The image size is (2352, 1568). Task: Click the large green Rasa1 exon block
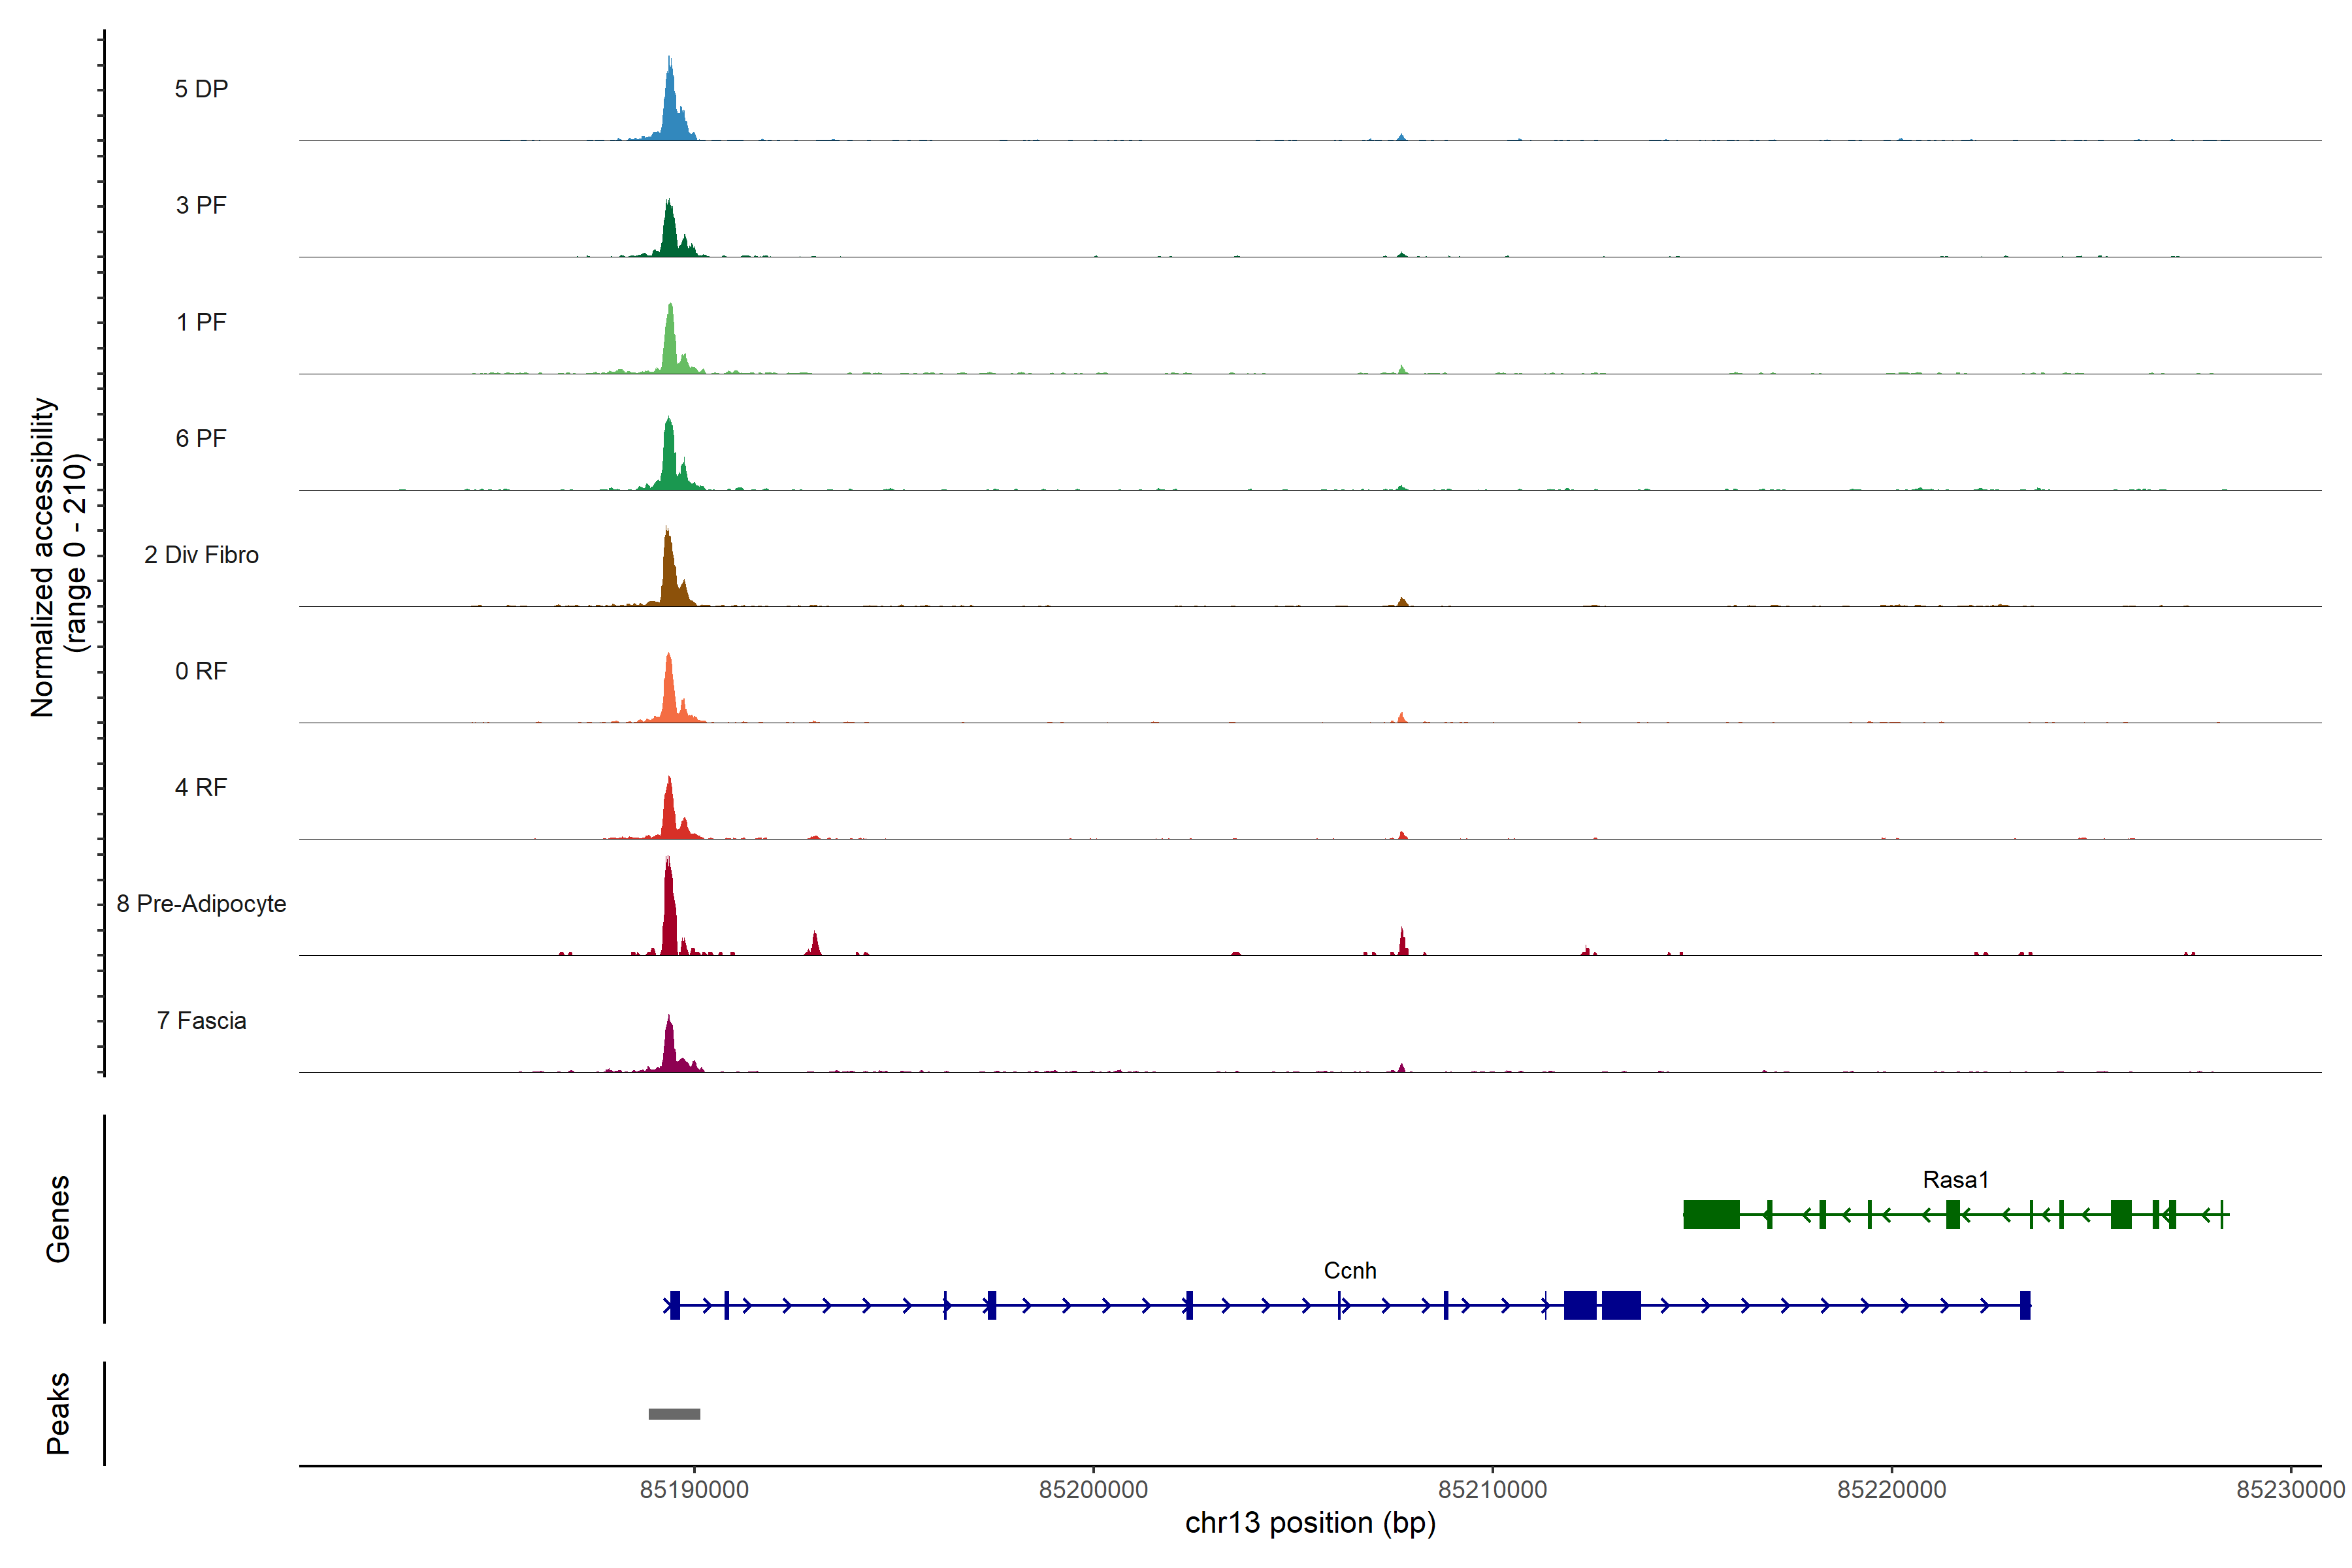coord(1711,1215)
